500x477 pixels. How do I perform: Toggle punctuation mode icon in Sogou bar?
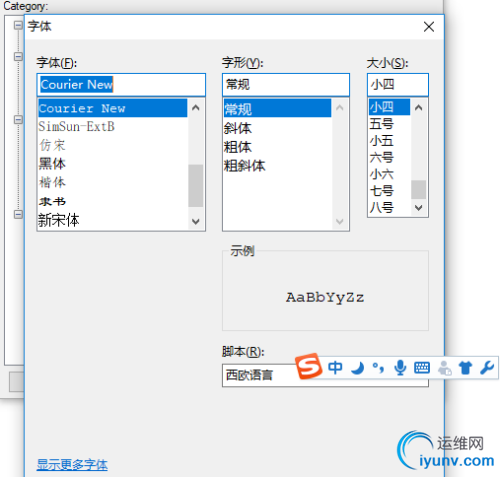pyautogui.click(x=378, y=368)
